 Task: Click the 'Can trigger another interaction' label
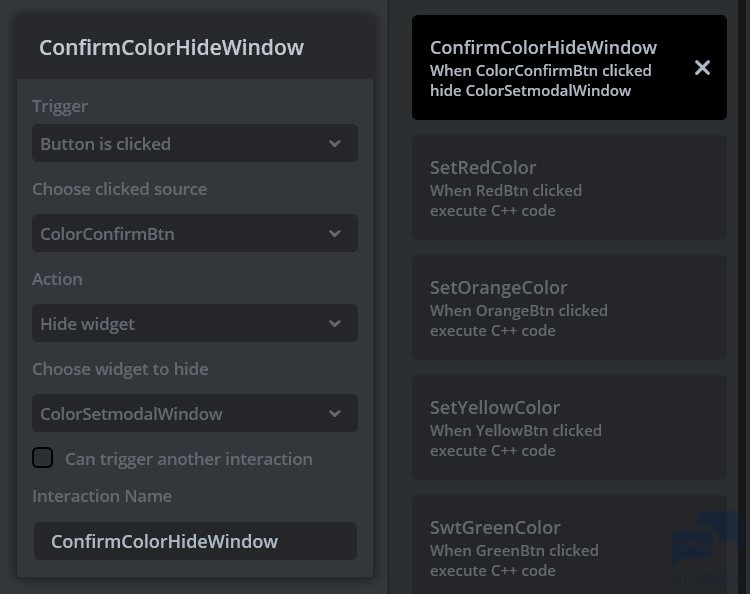[189, 459]
